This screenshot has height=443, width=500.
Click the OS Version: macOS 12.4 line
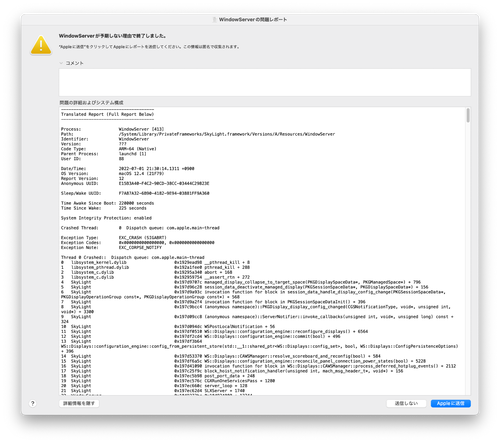[x=112, y=173]
